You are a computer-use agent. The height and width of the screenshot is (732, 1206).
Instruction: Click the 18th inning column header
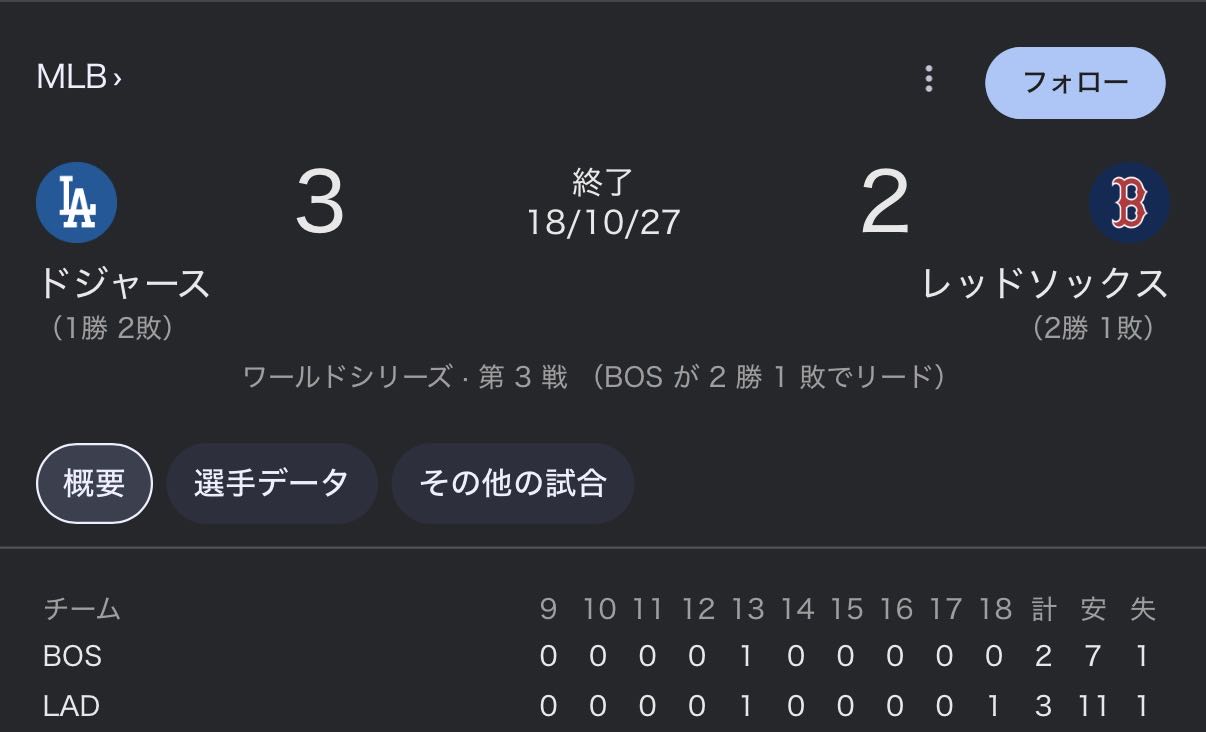point(994,609)
